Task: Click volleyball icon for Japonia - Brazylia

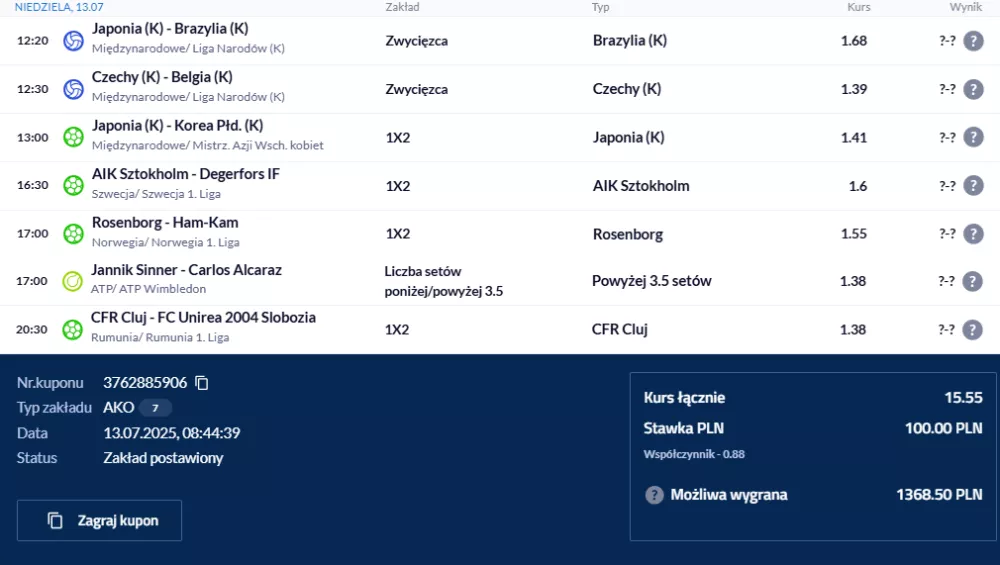Action: tap(73, 41)
